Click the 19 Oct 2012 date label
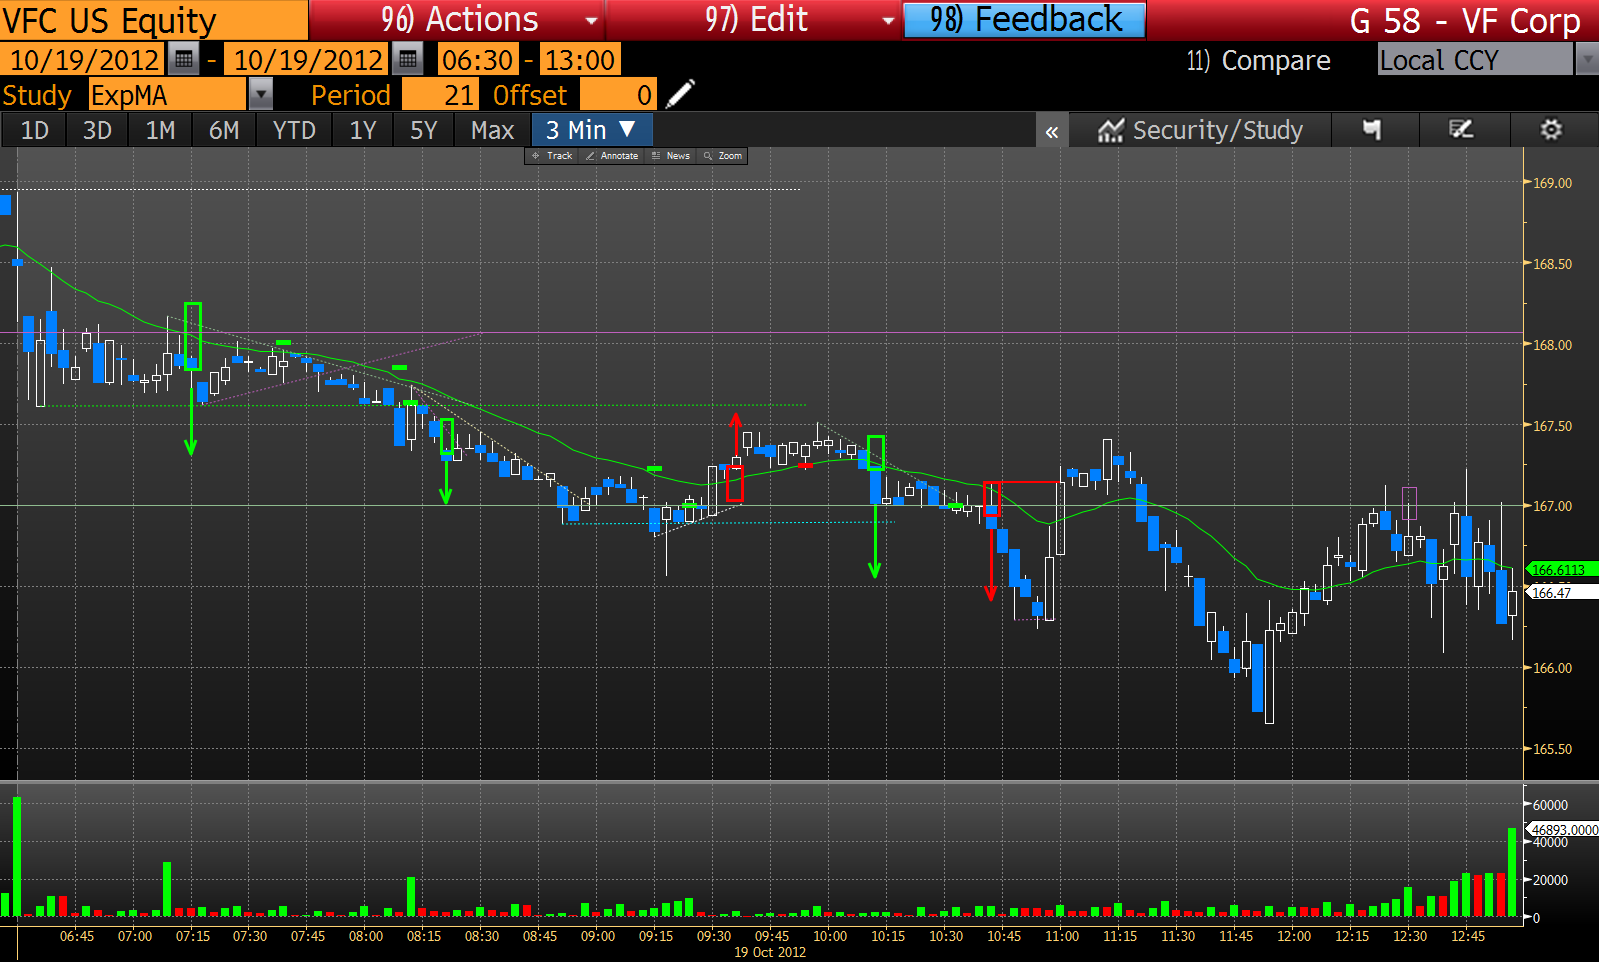This screenshot has width=1599, height=962. [770, 952]
